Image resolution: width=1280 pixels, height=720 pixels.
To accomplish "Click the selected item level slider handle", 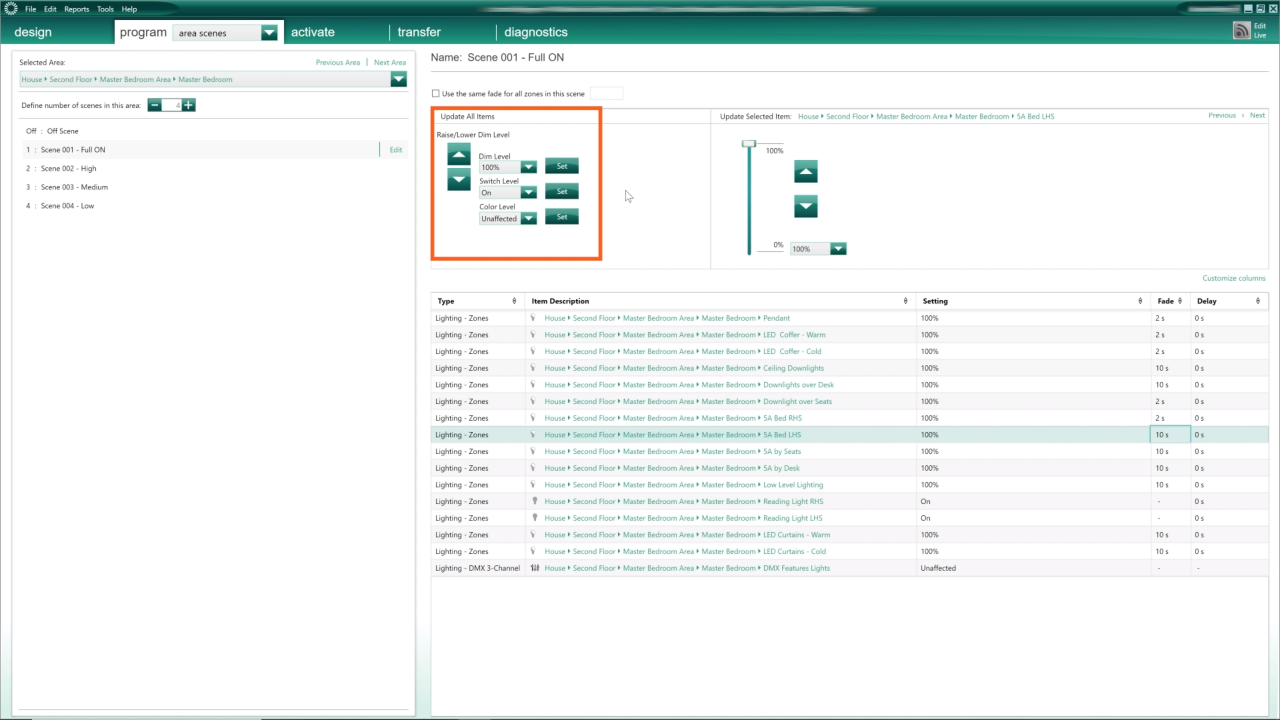I will click(x=749, y=144).
